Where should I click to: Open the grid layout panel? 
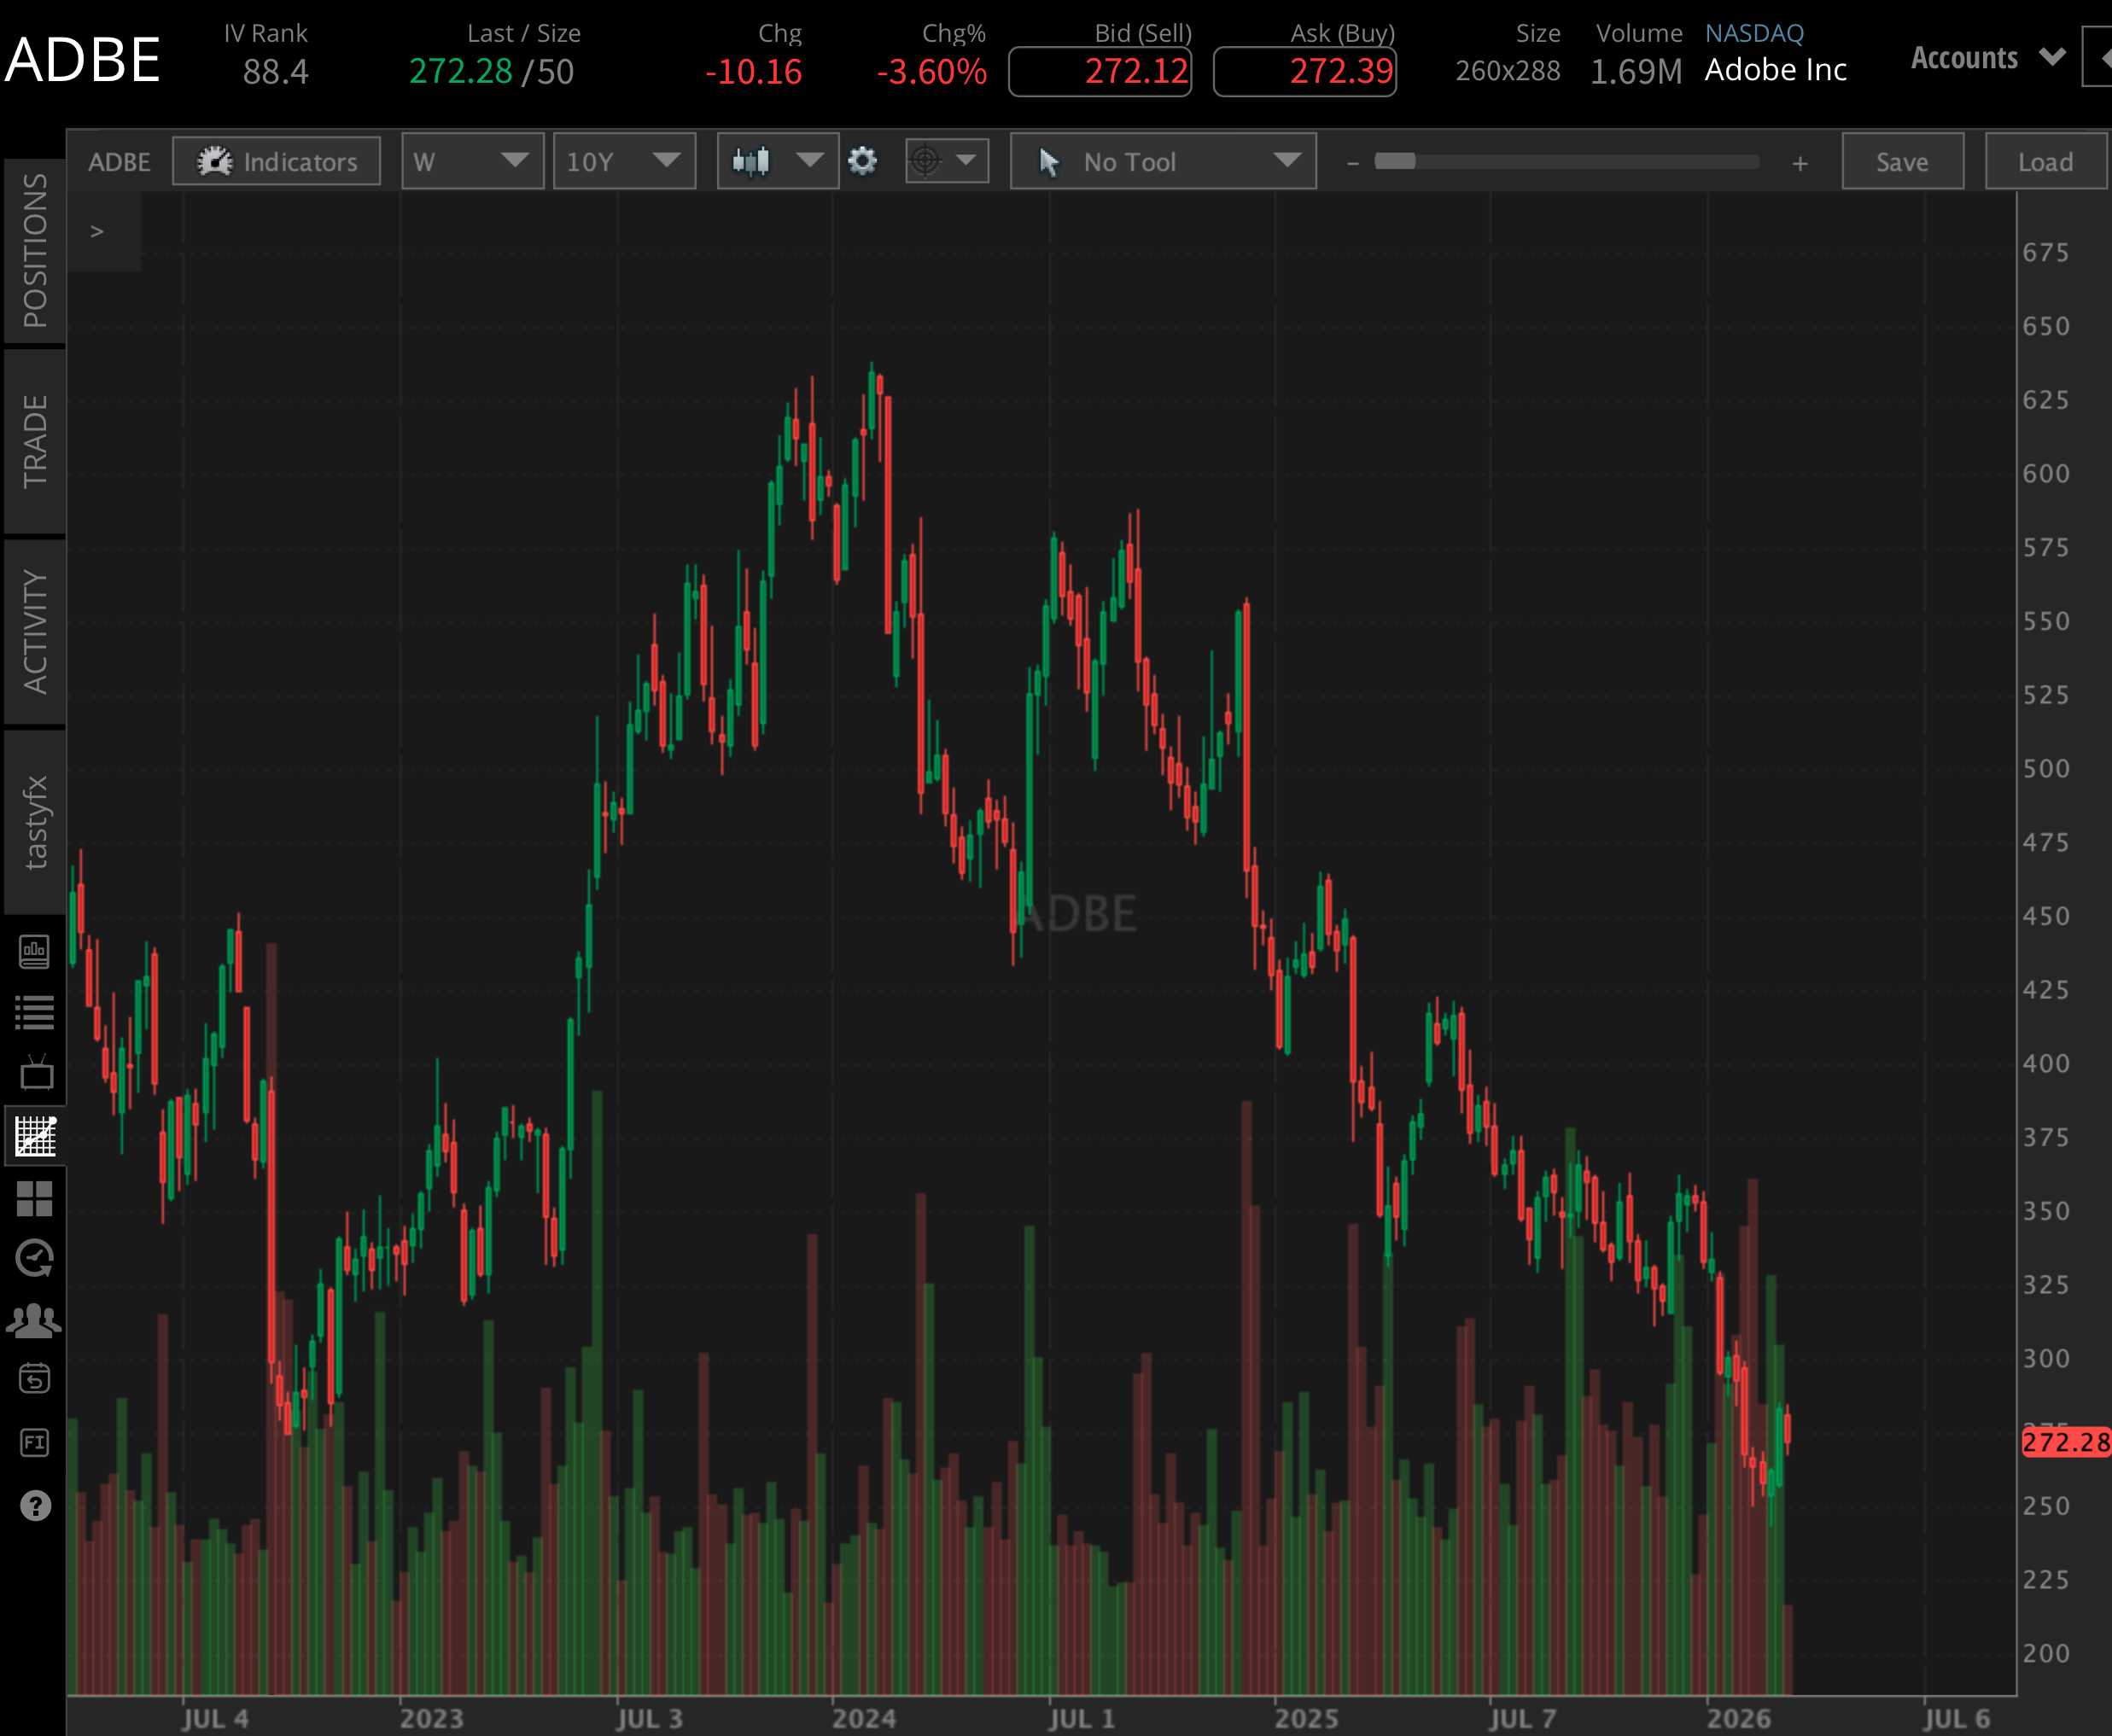(x=37, y=1198)
